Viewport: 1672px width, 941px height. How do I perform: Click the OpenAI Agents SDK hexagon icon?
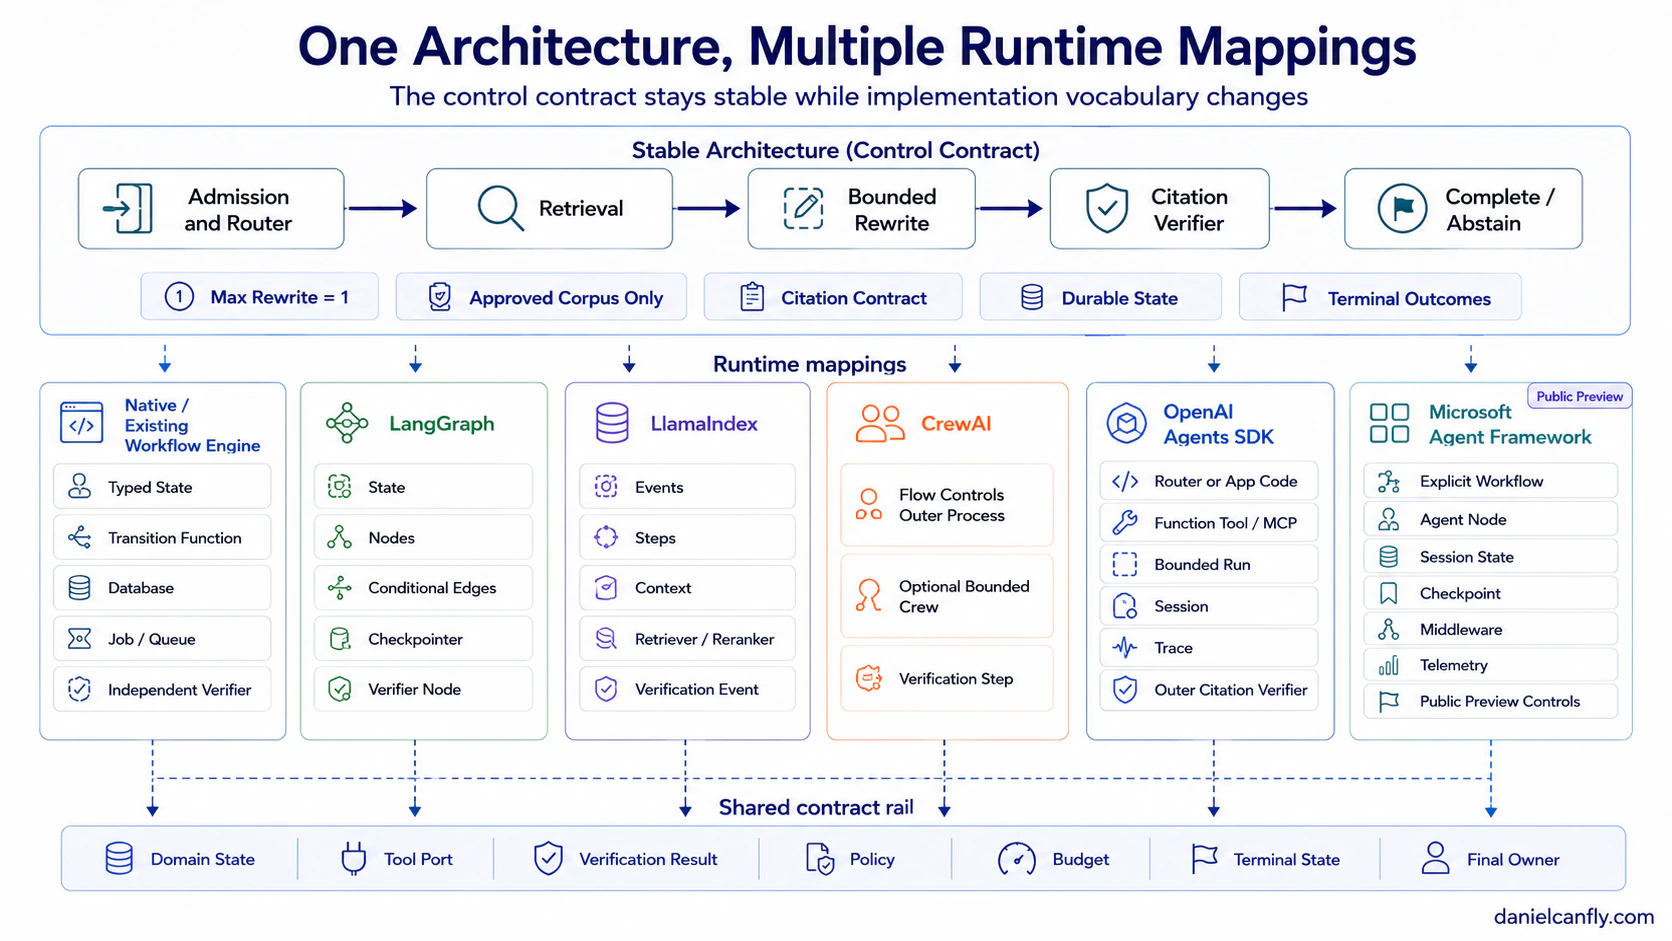[x=1126, y=423]
